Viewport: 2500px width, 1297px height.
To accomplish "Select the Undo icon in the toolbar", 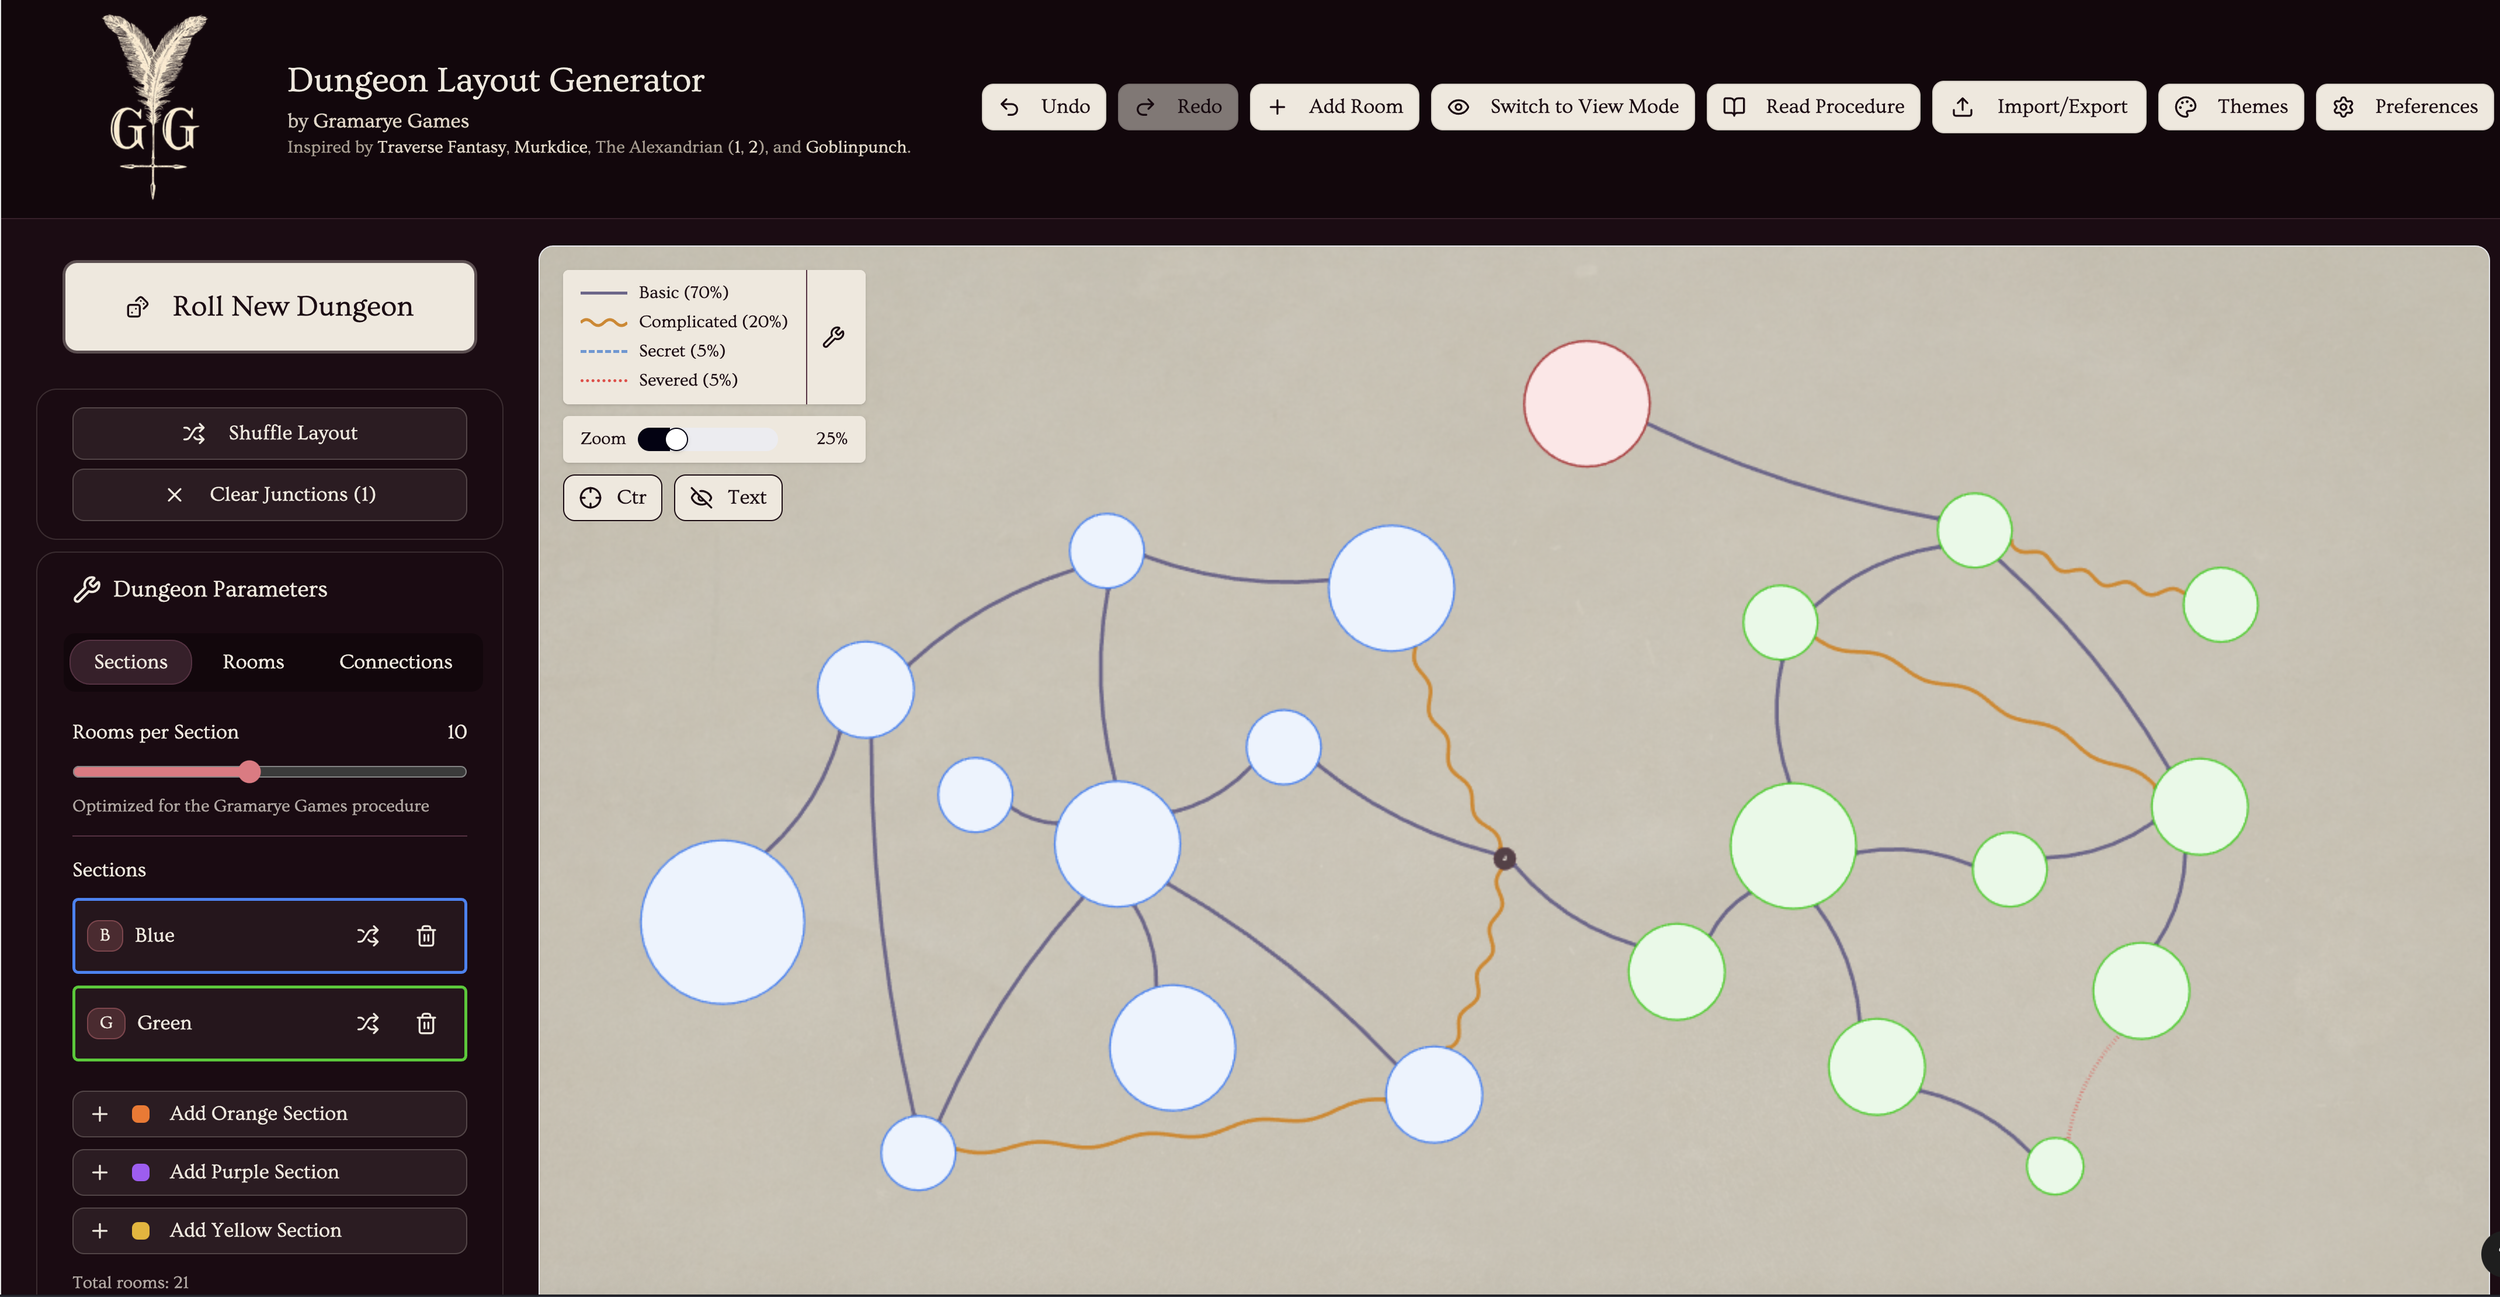I will pyautogui.click(x=1010, y=106).
